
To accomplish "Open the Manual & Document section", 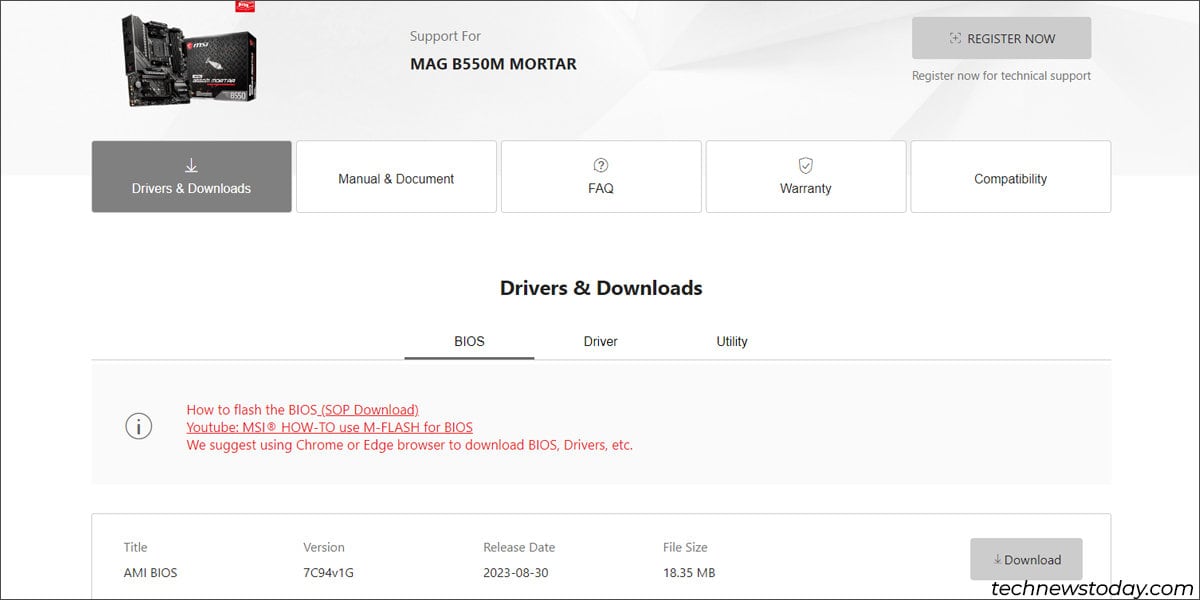I will point(396,177).
